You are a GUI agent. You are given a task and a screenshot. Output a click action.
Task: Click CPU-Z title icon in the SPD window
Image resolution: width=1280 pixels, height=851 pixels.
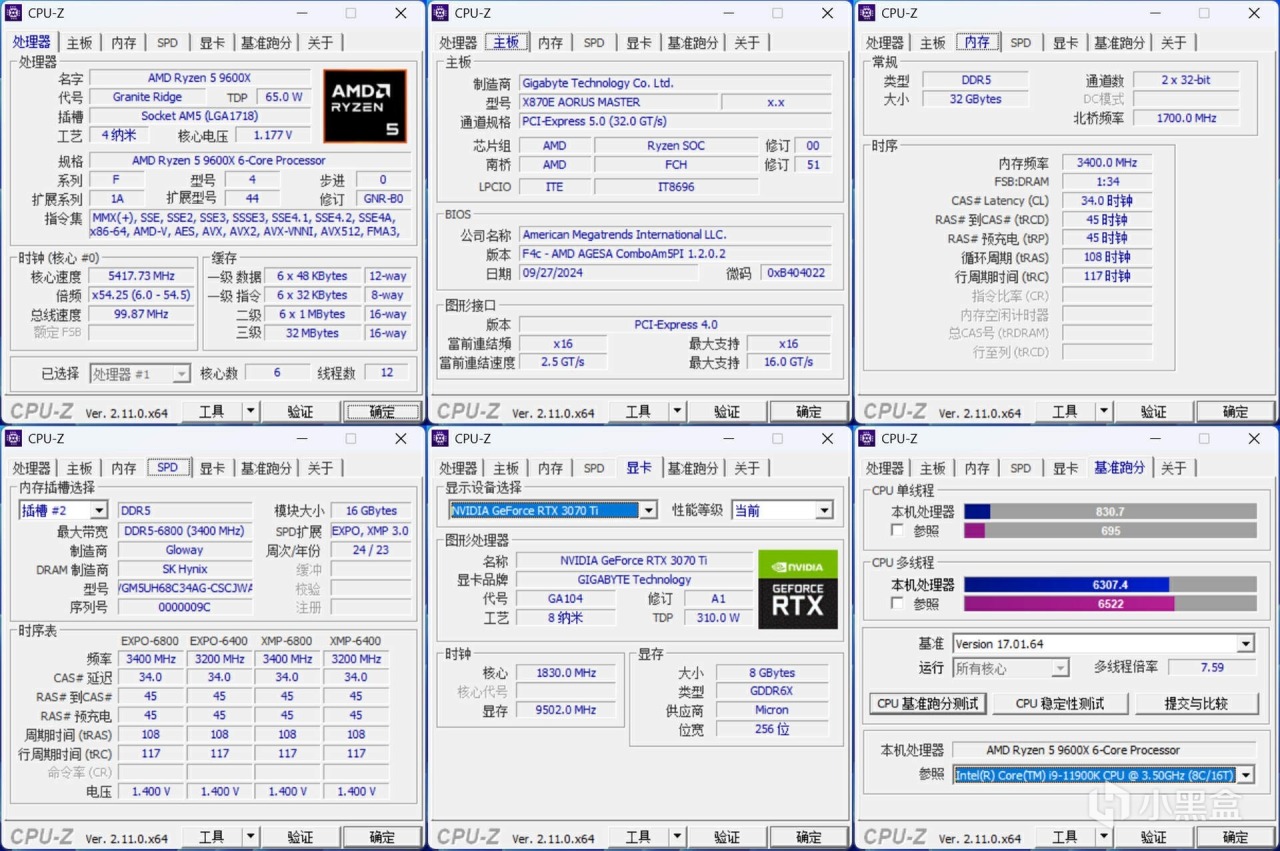[14, 438]
